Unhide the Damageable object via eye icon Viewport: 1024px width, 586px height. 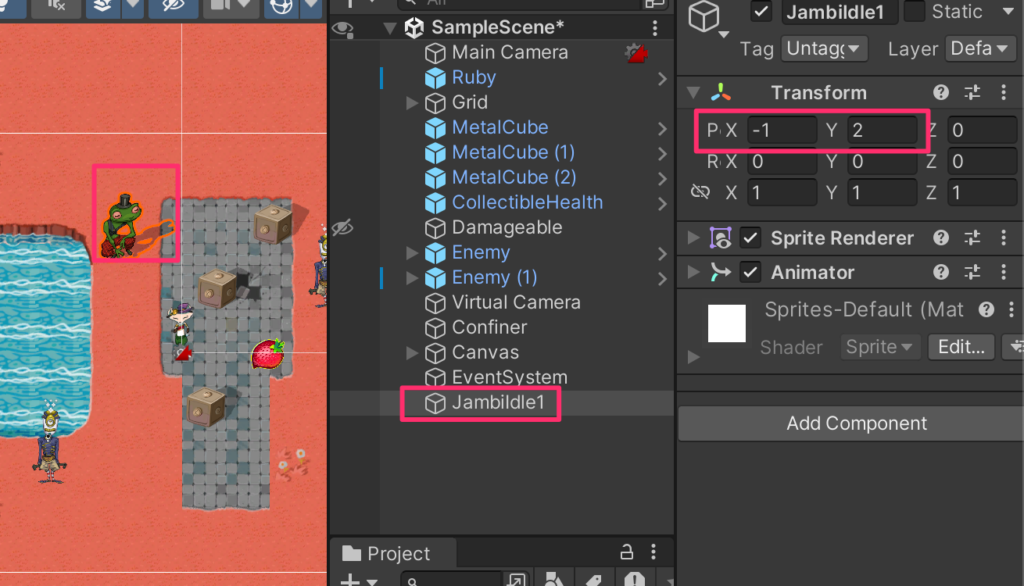342,227
